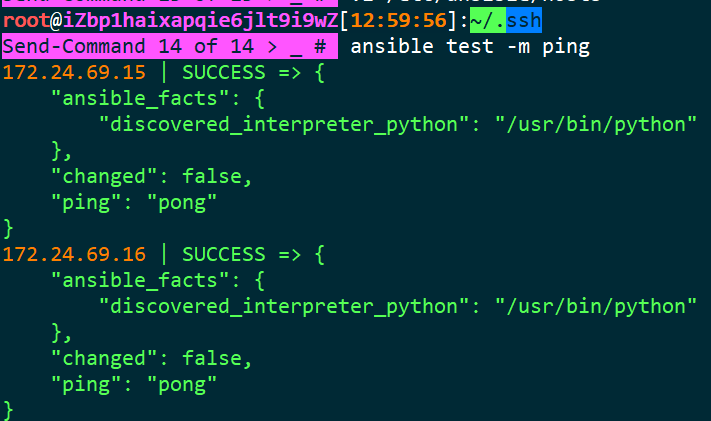Viewport: 711px width, 421px height.
Task: Click the second "ping" key
Action: (86, 385)
